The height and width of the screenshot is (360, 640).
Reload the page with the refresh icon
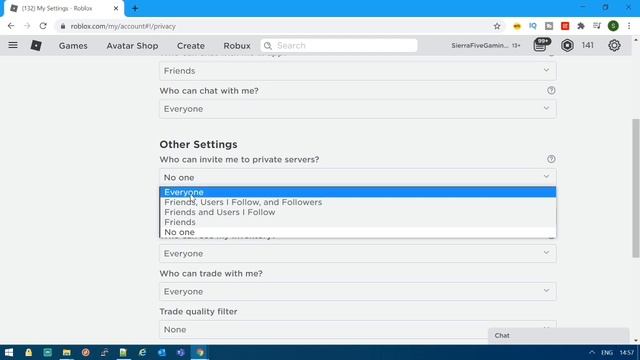[x=43, y=26]
